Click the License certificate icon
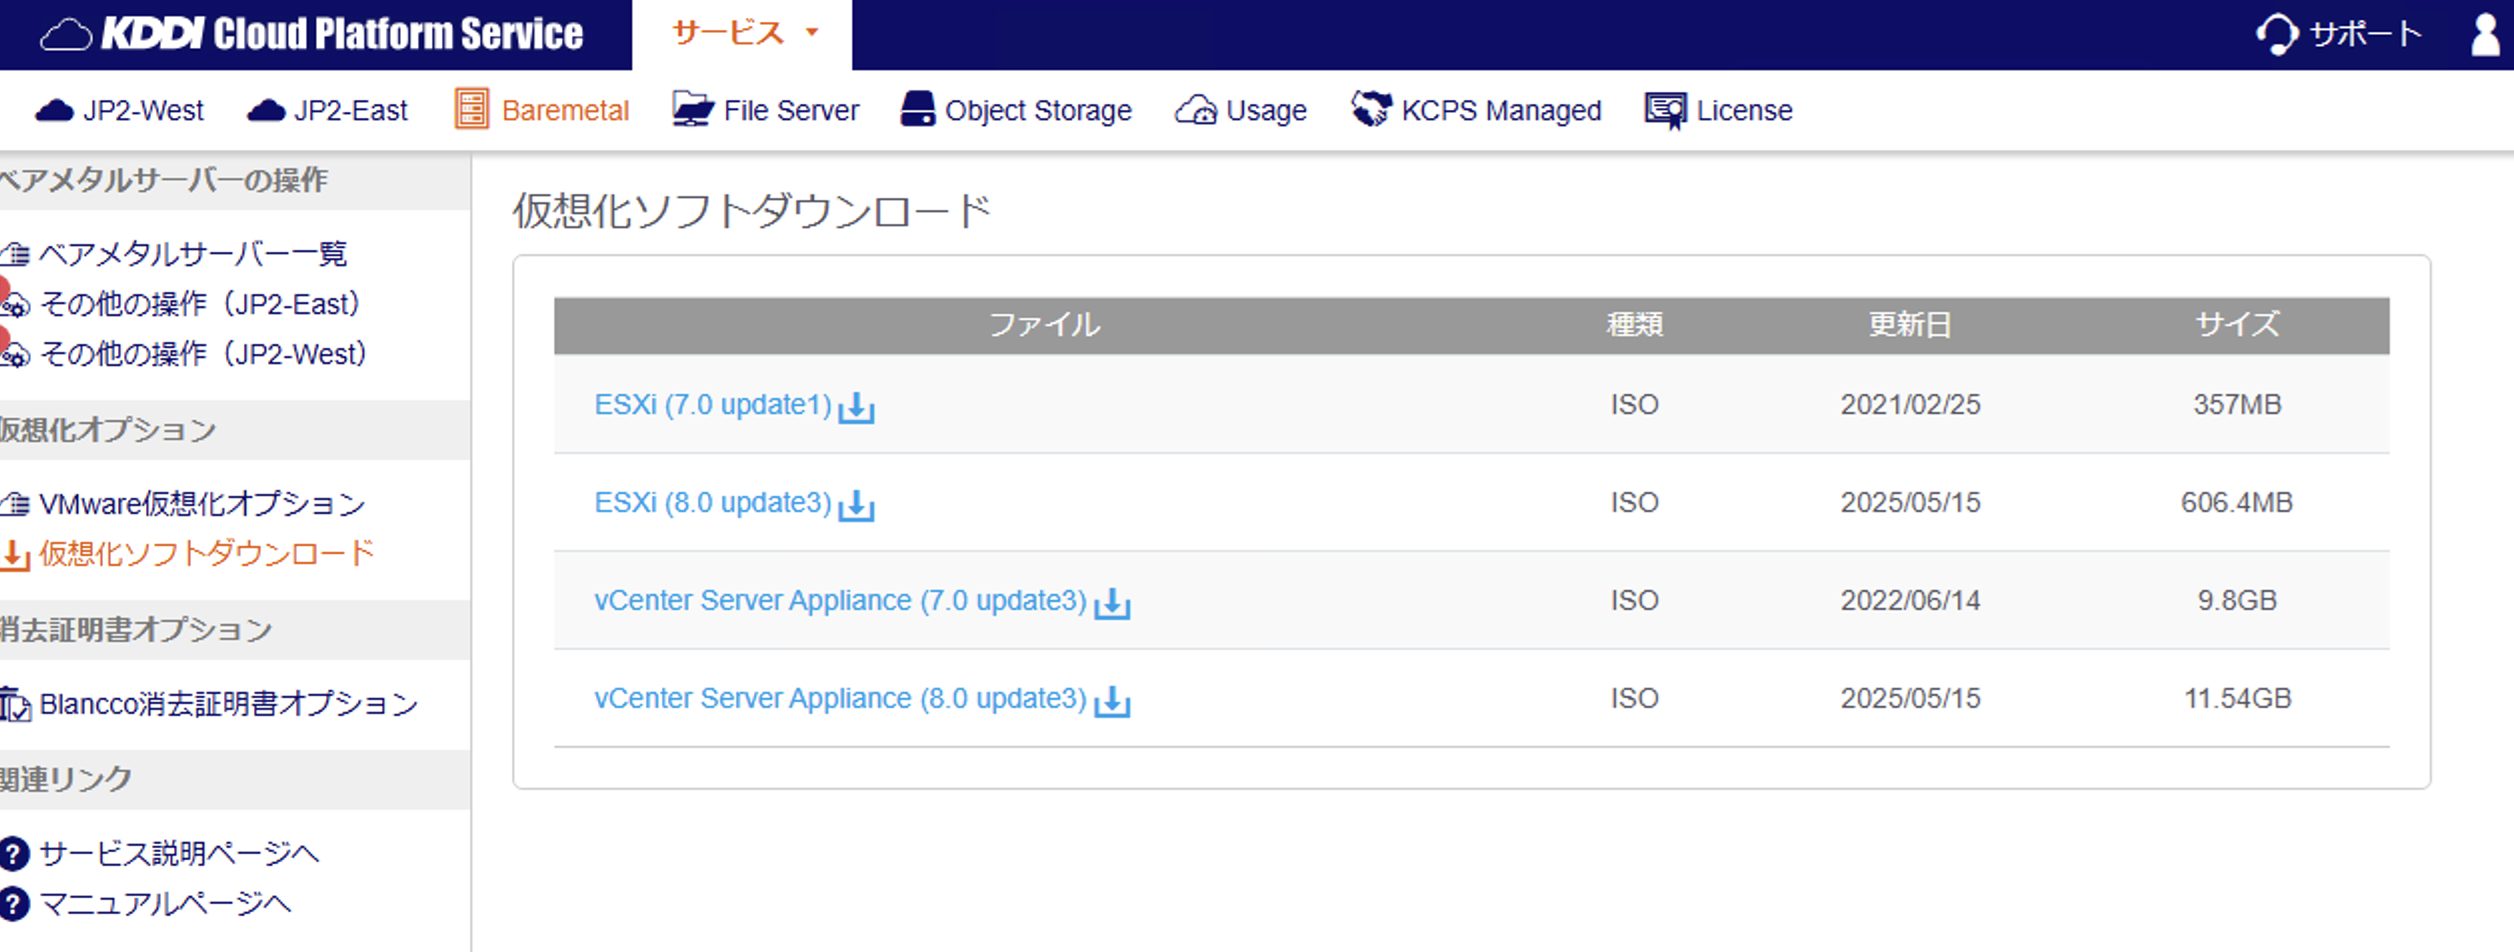Screen dimensions: 2514x952 (1666, 110)
